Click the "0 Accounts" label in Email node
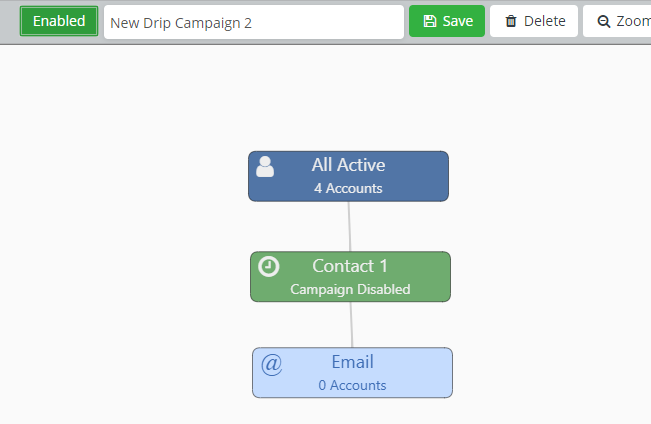Image resolution: width=651 pixels, height=424 pixels. pos(352,385)
